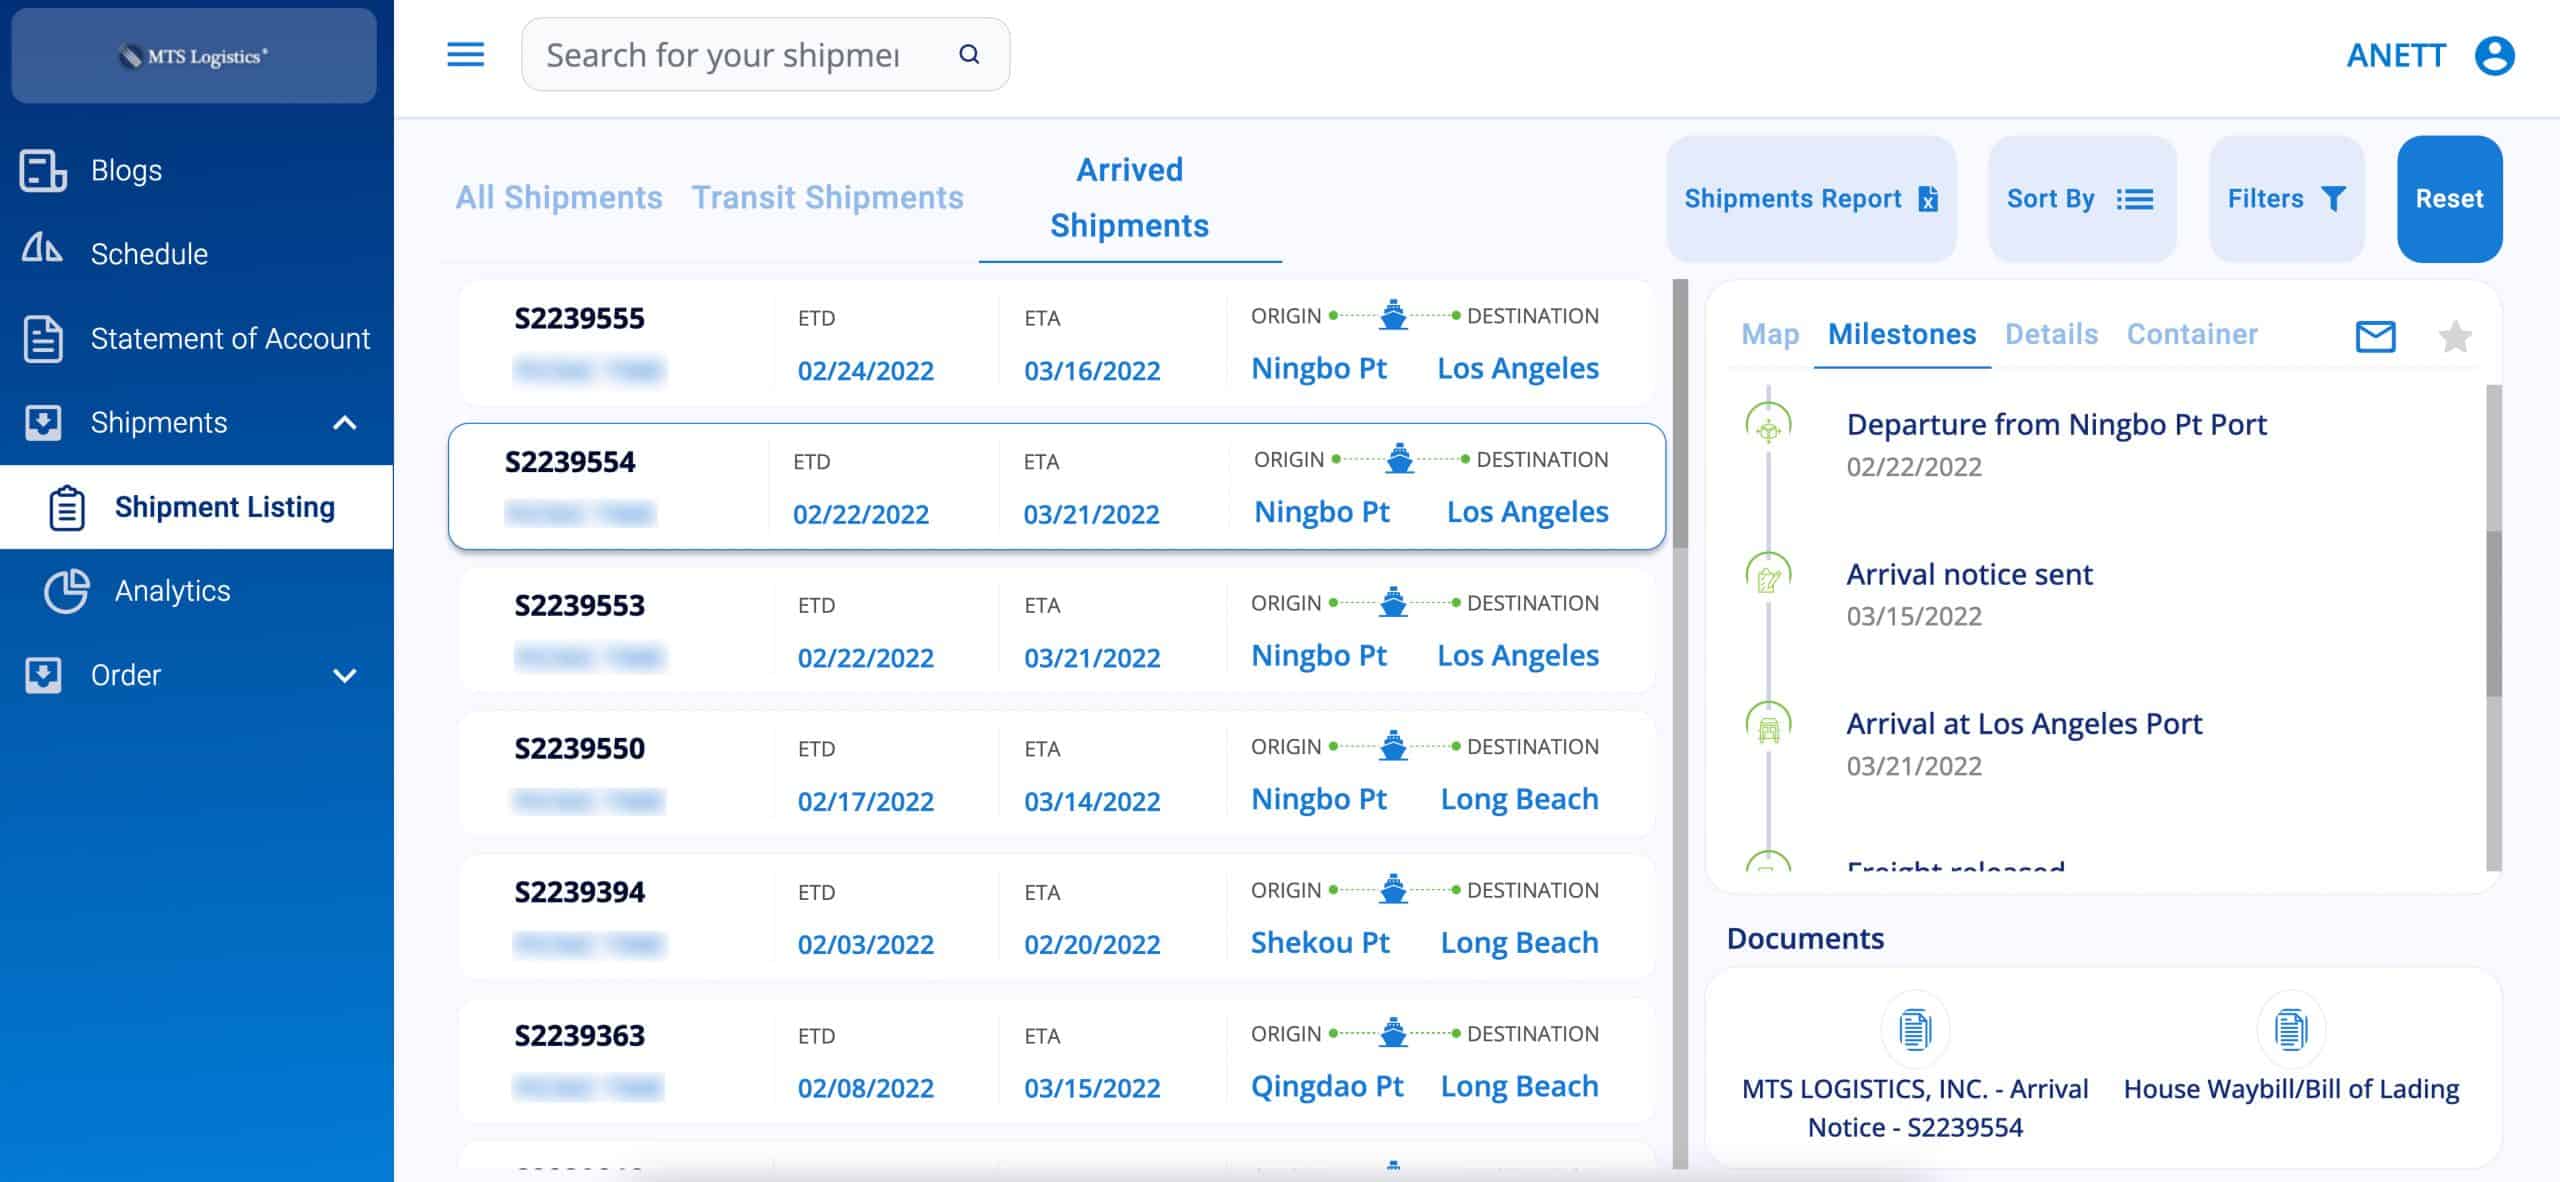Click the Departure from Ningbo milestone icon
This screenshot has width=2560, height=1182.
(1768, 425)
